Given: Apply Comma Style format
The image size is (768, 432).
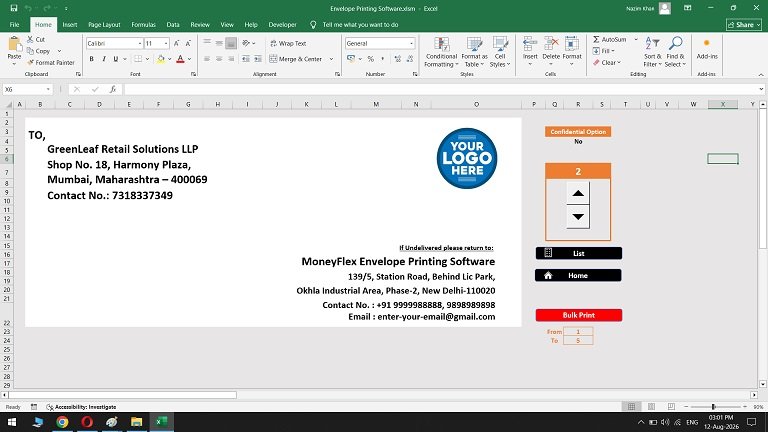Looking at the screenshot, I should (383, 59).
